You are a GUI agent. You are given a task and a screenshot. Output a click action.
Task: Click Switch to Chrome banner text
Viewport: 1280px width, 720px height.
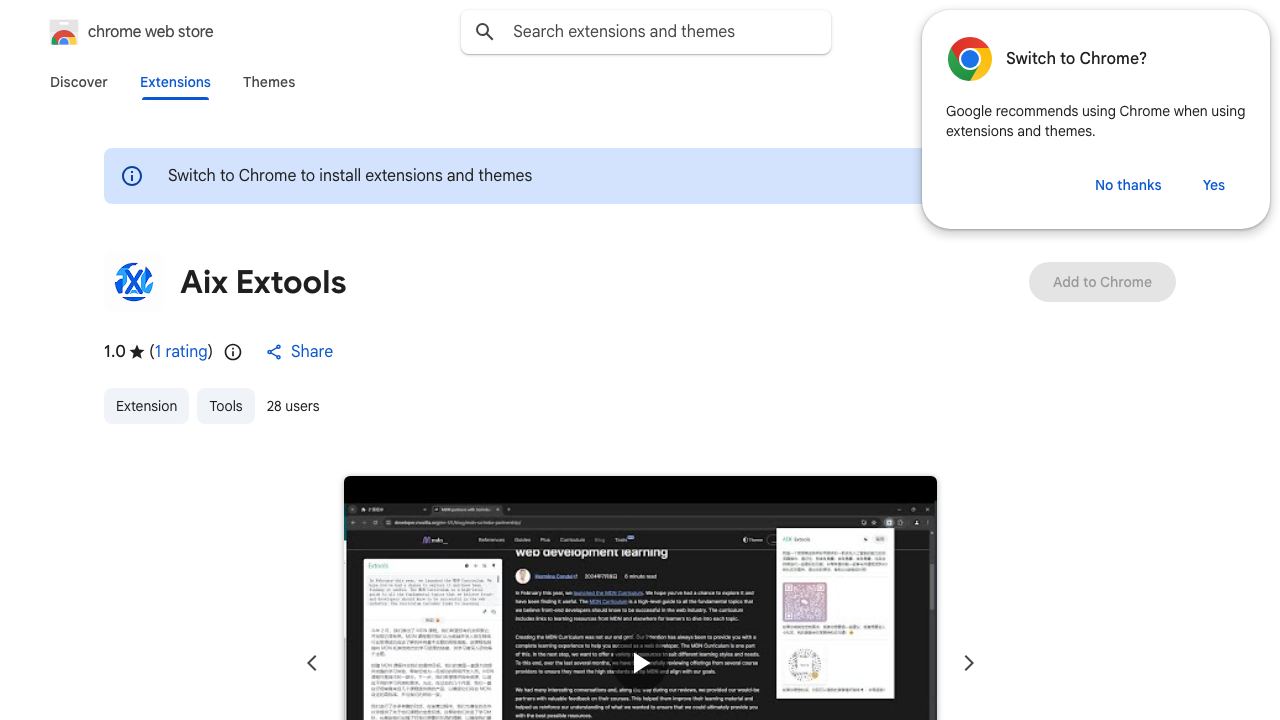pyautogui.click(x=350, y=176)
